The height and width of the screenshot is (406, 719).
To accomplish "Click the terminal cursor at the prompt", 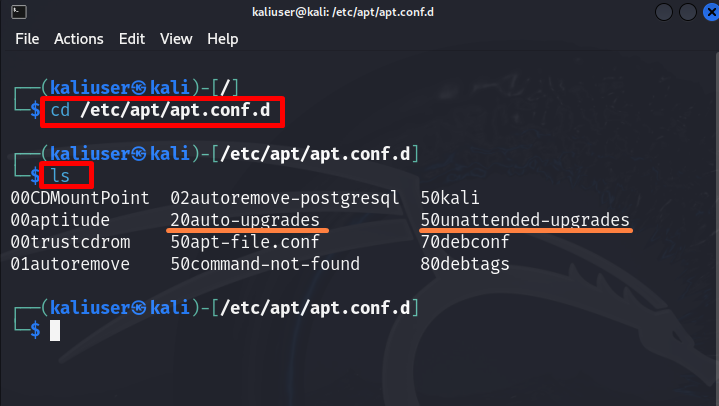I will tap(55, 330).
